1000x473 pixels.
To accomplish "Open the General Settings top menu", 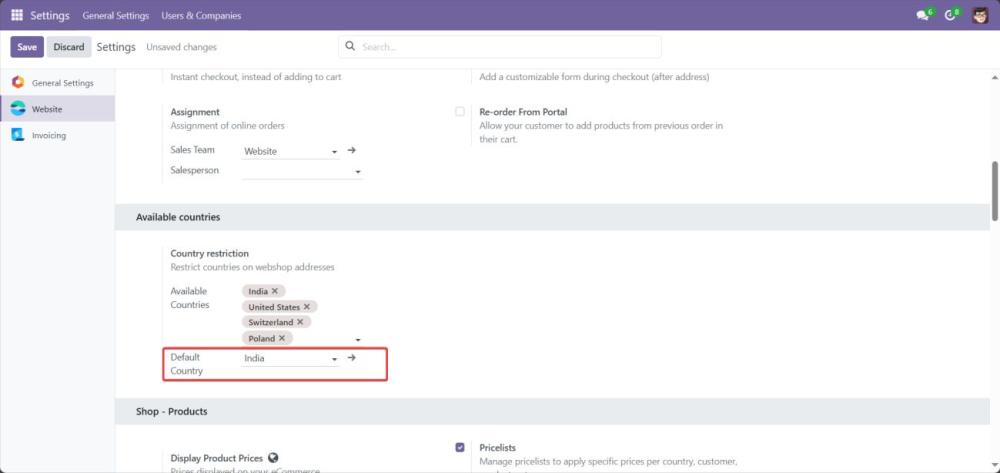I will pyautogui.click(x=115, y=15).
